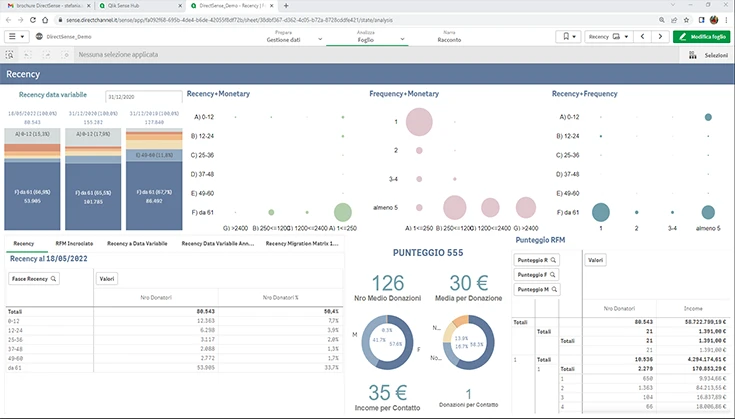Go to the previous sheet arrow

(x=642, y=37)
